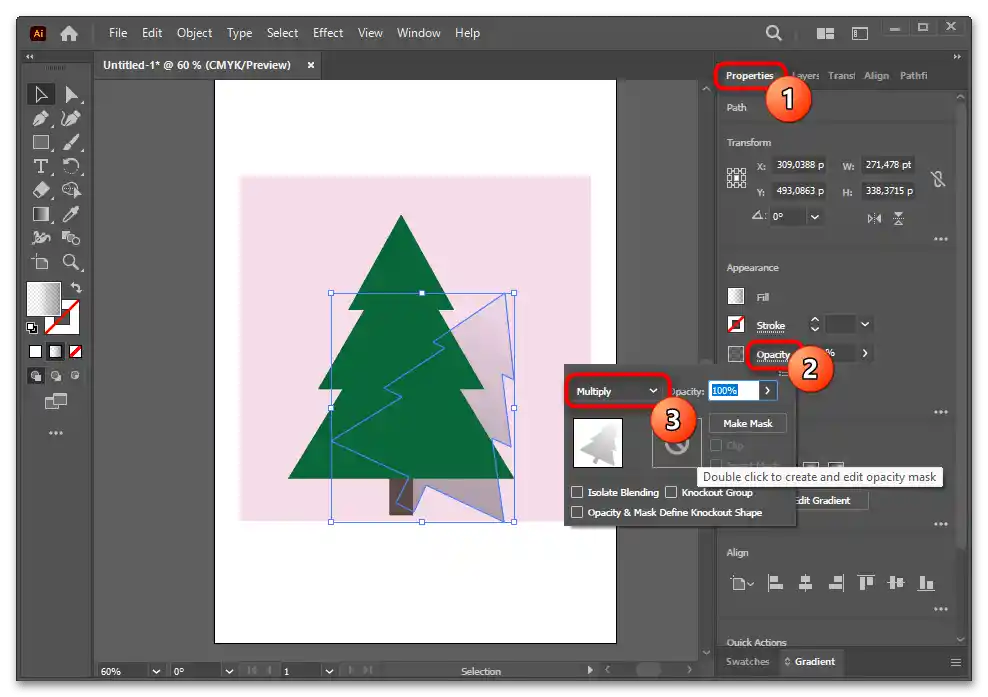This screenshot has width=988, height=697.
Task: Select the Eyedropper tool
Action: [x=71, y=214]
